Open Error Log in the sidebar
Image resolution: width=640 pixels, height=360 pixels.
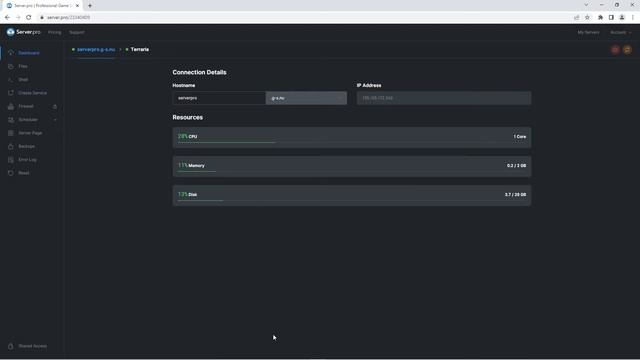[27, 160]
